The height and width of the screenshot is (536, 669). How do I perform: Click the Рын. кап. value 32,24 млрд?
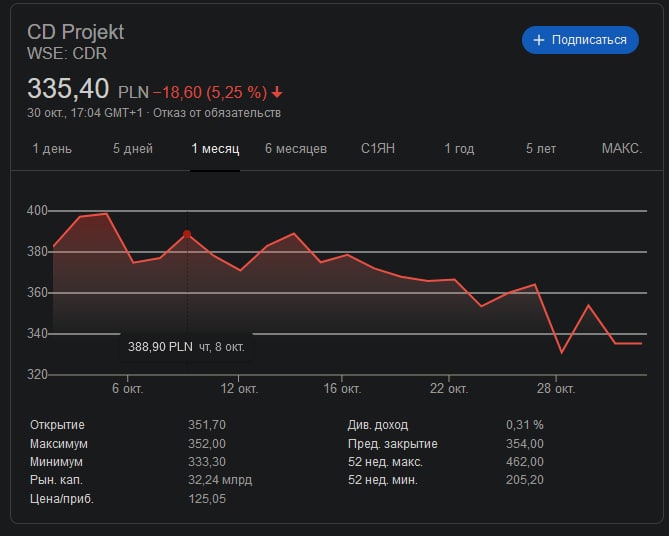220,480
